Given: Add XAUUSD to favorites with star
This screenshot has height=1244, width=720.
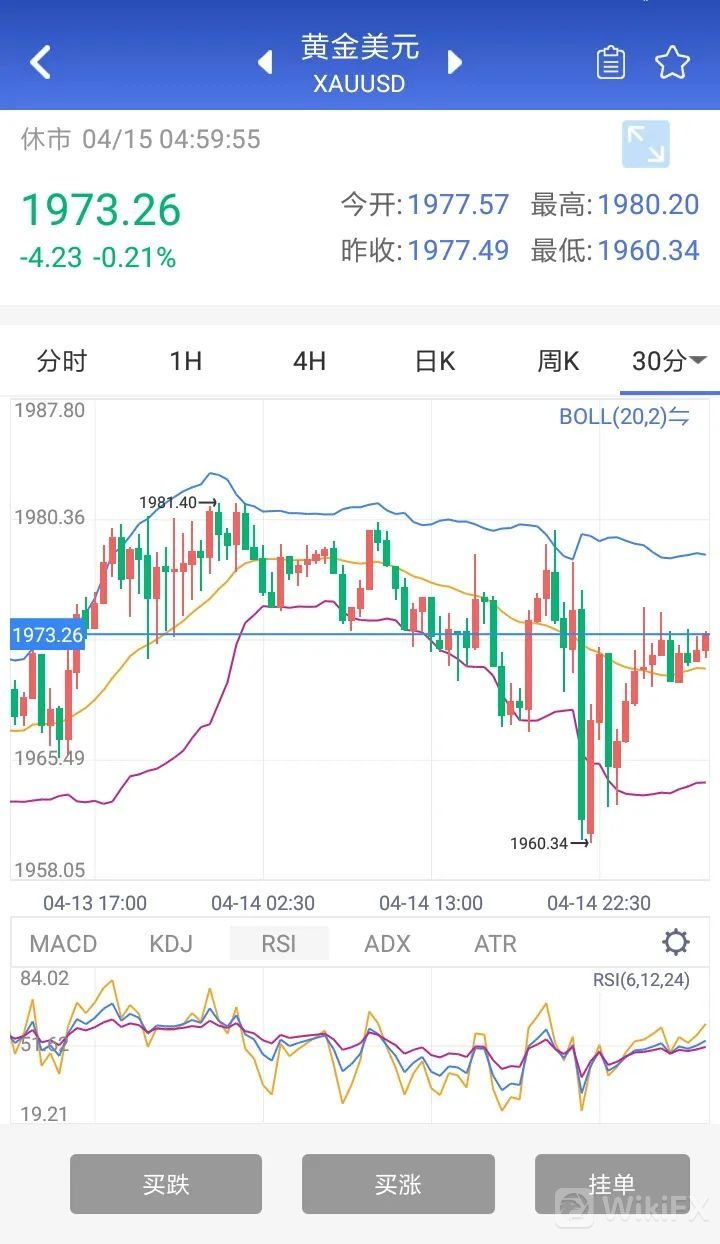Looking at the screenshot, I should tap(673, 63).
